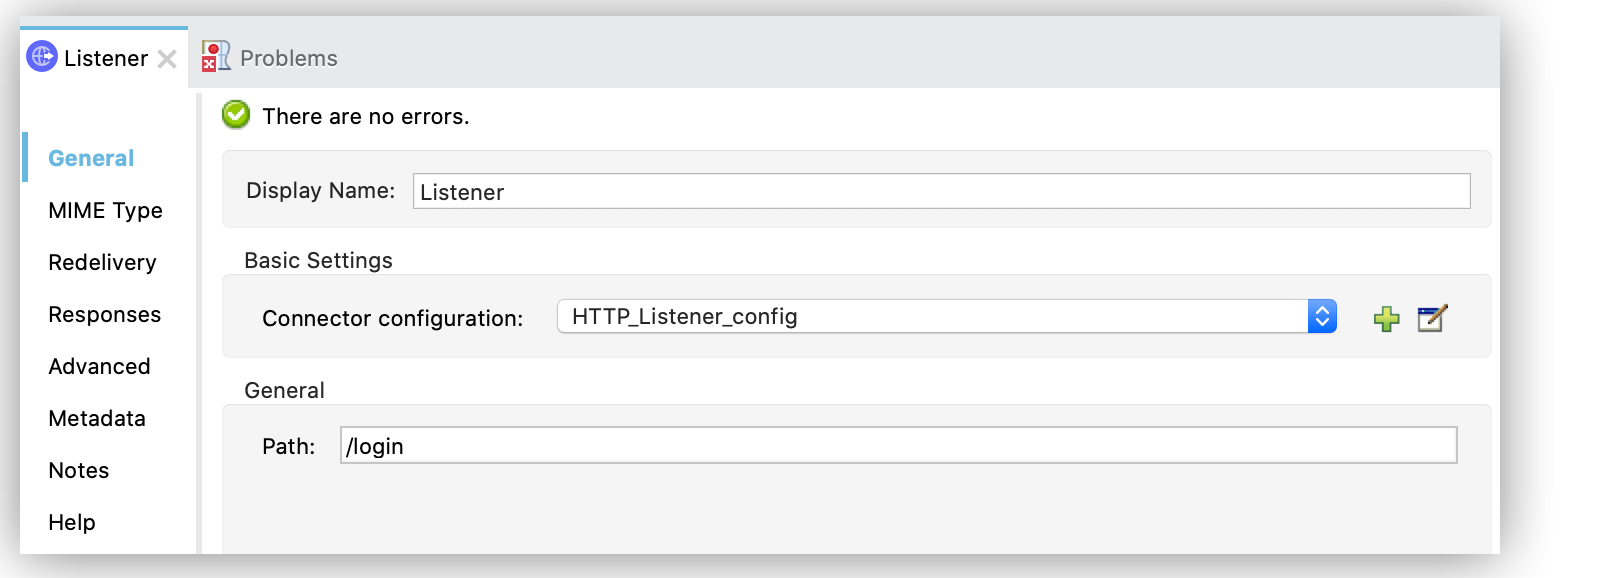Click Help in the sidebar
The width and height of the screenshot is (1610, 578).
pos(72,522)
